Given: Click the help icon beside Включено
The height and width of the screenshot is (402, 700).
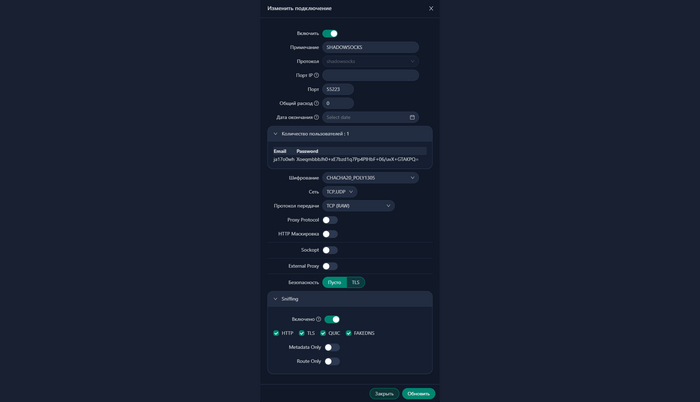Looking at the screenshot, I should tap(318, 319).
